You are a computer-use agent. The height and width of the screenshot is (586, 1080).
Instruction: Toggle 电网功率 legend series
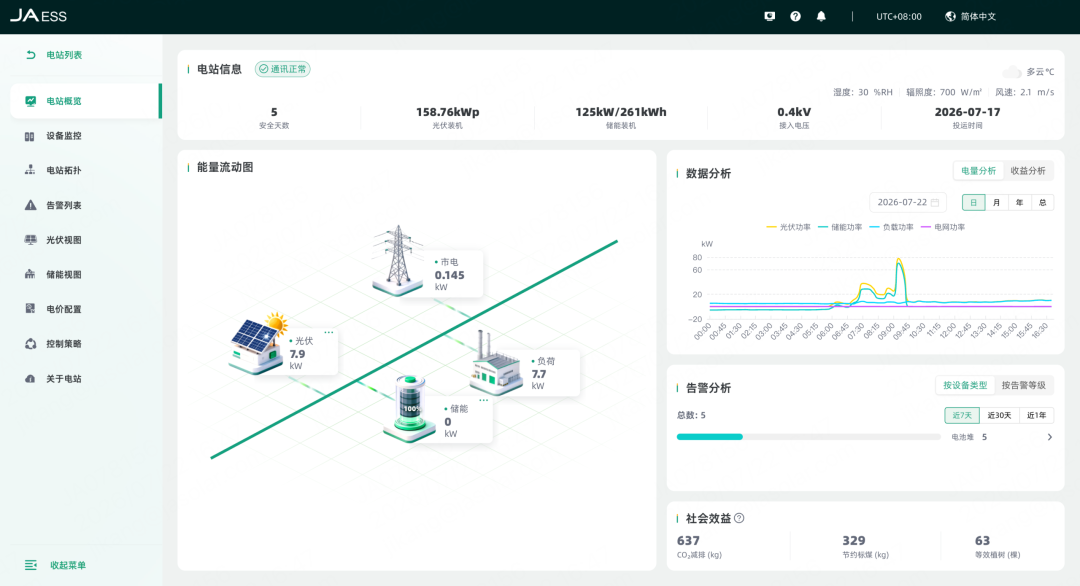click(x=943, y=227)
